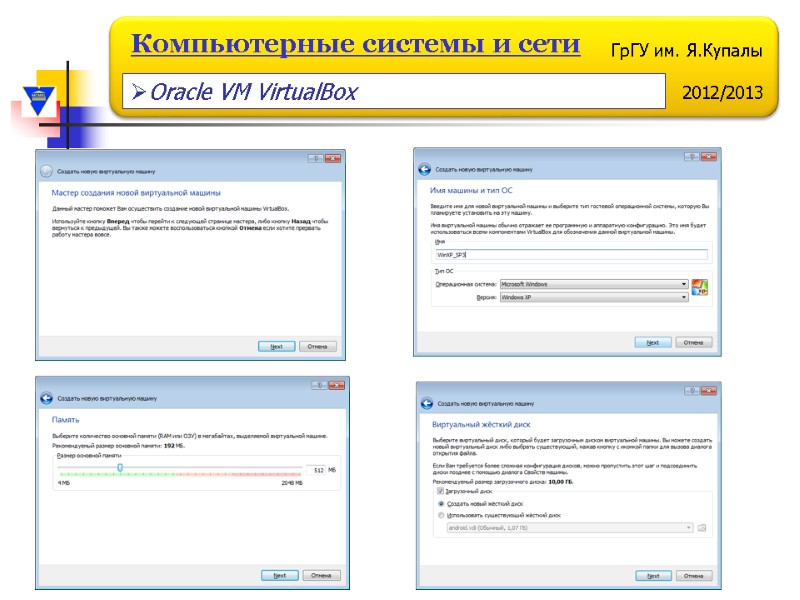Click the Имя машины и тип ОС heading

(x=471, y=190)
